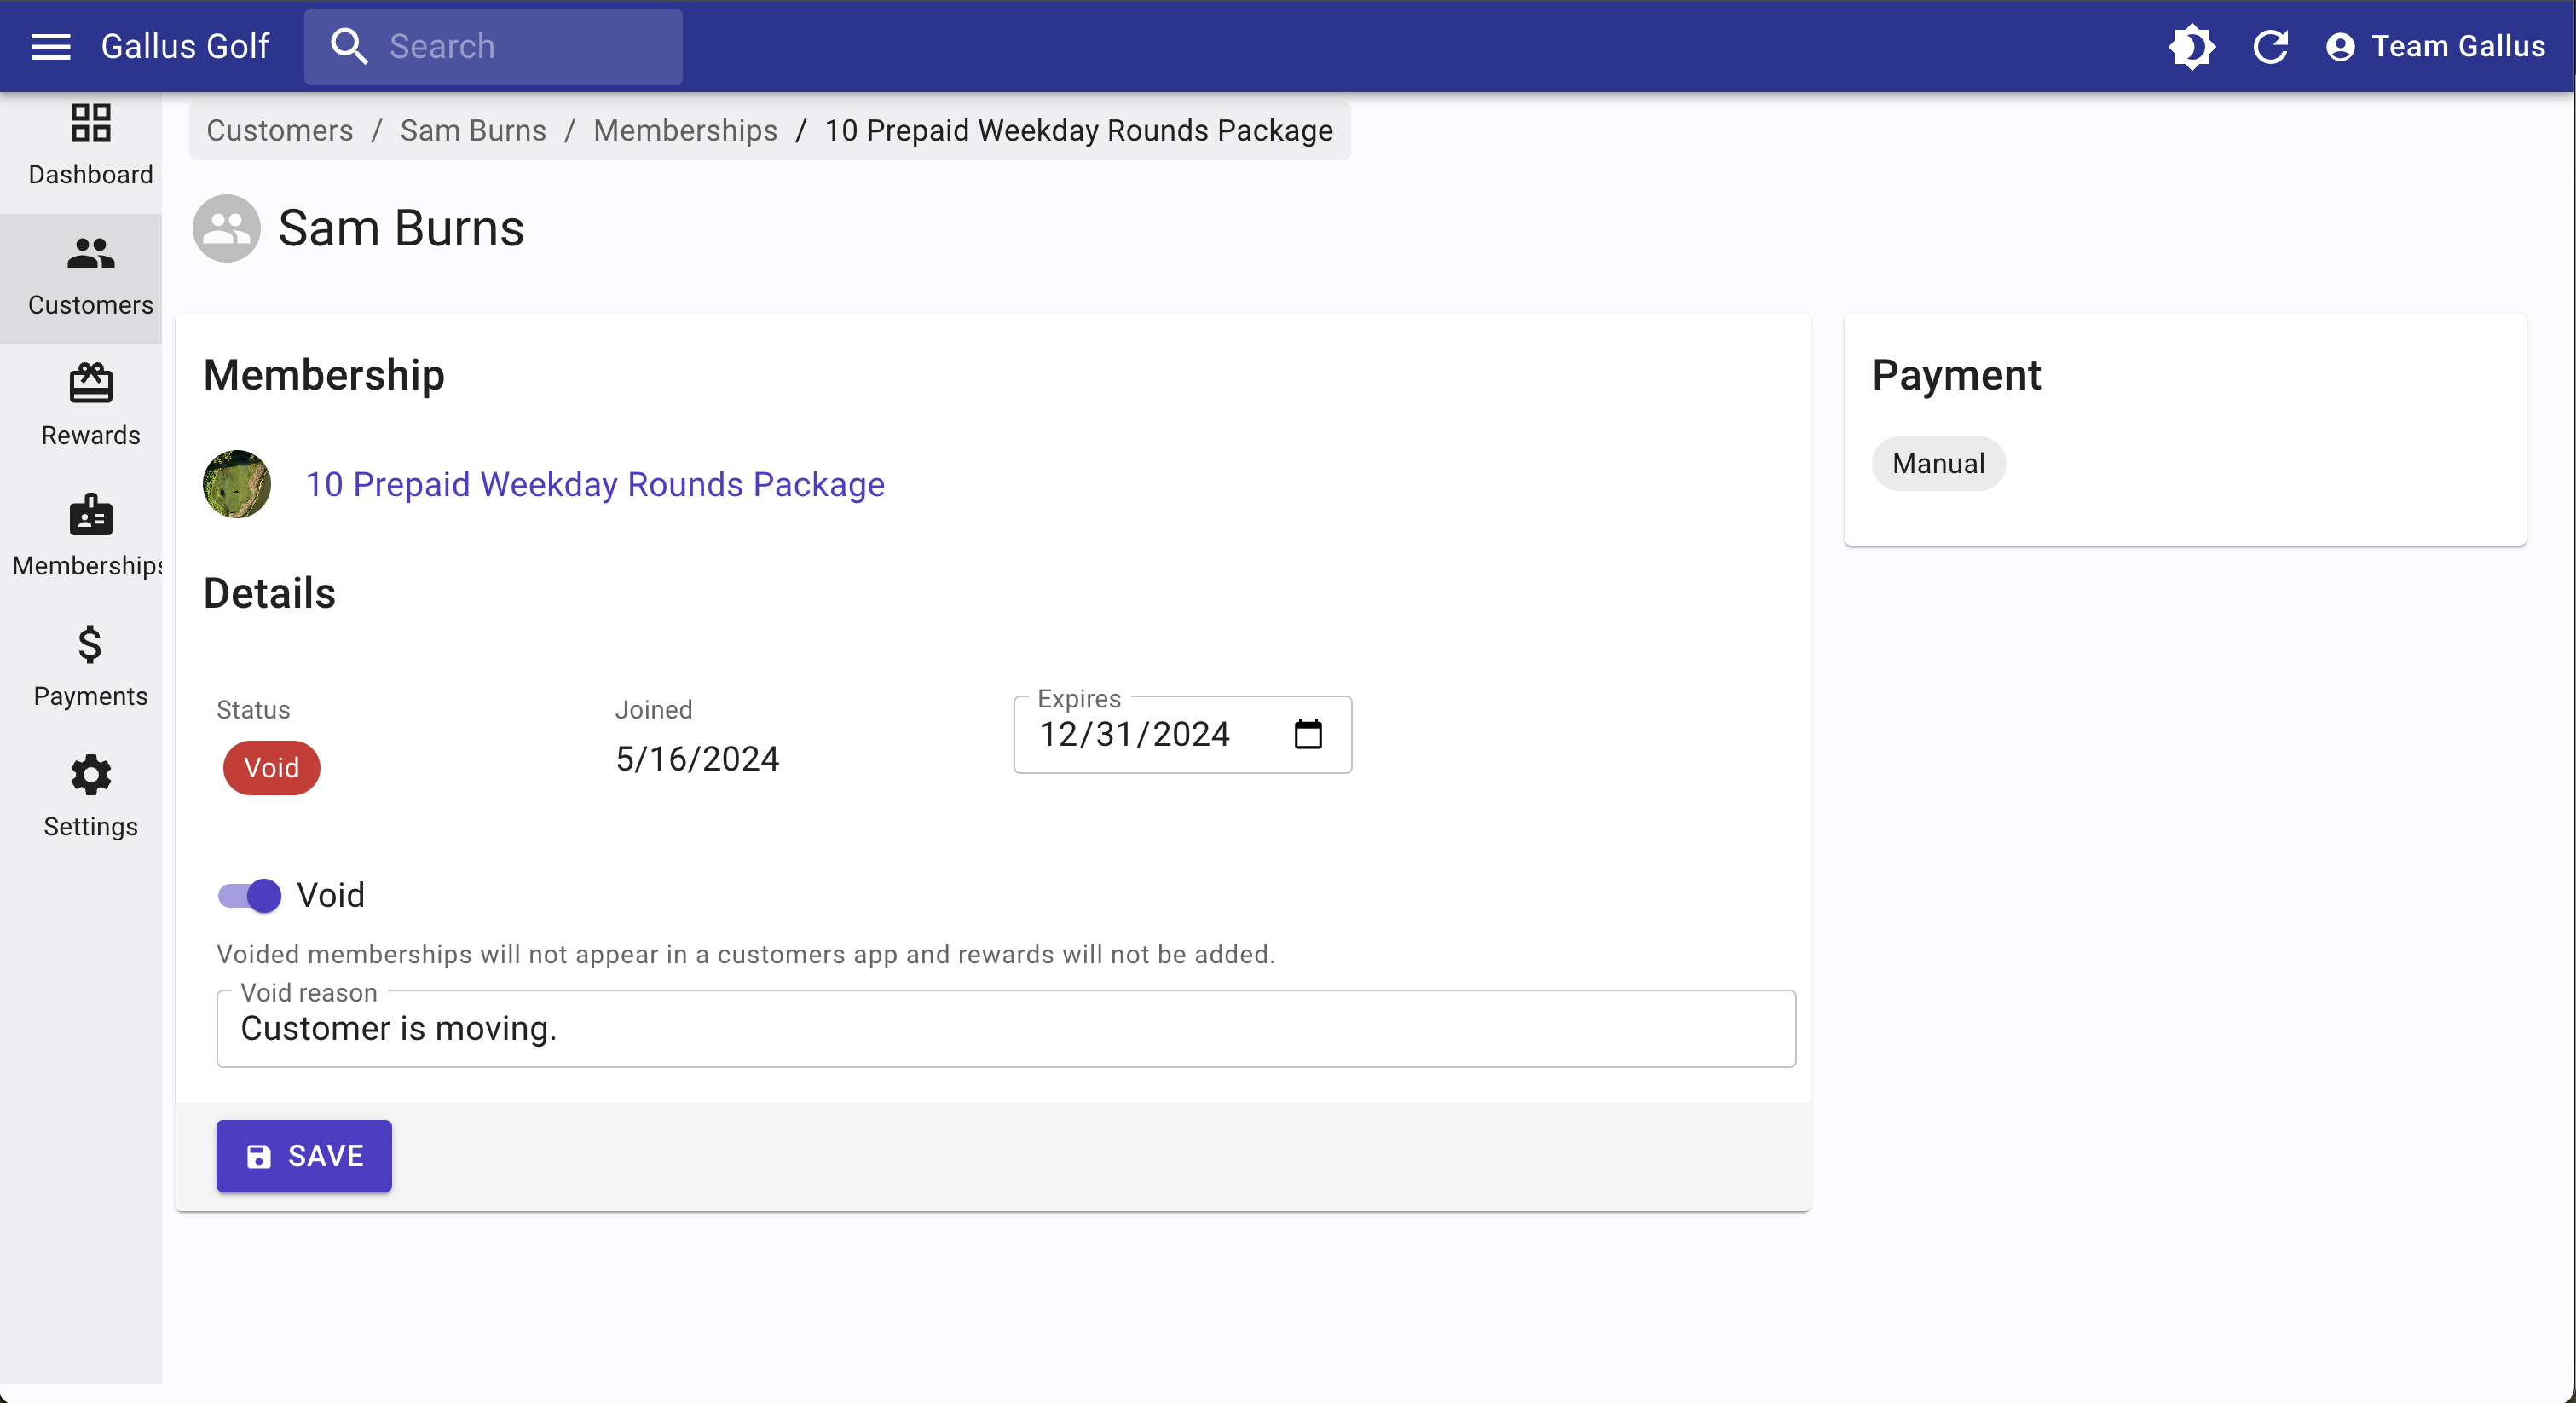
Task: Open the 10 Prepaid Weekday Rounds Package link
Action: tap(595, 484)
